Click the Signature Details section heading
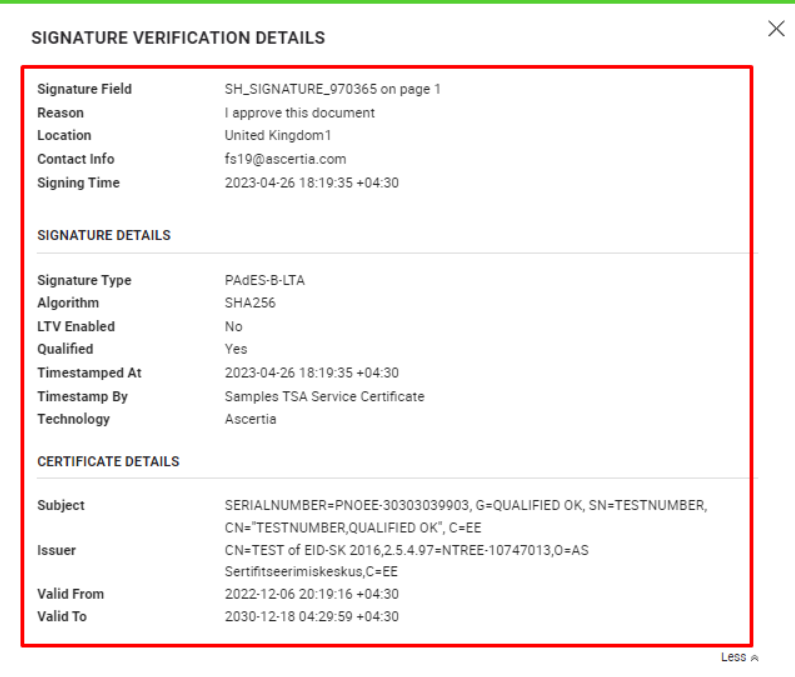This screenshot has width=795, height=677. coord(104,235)
